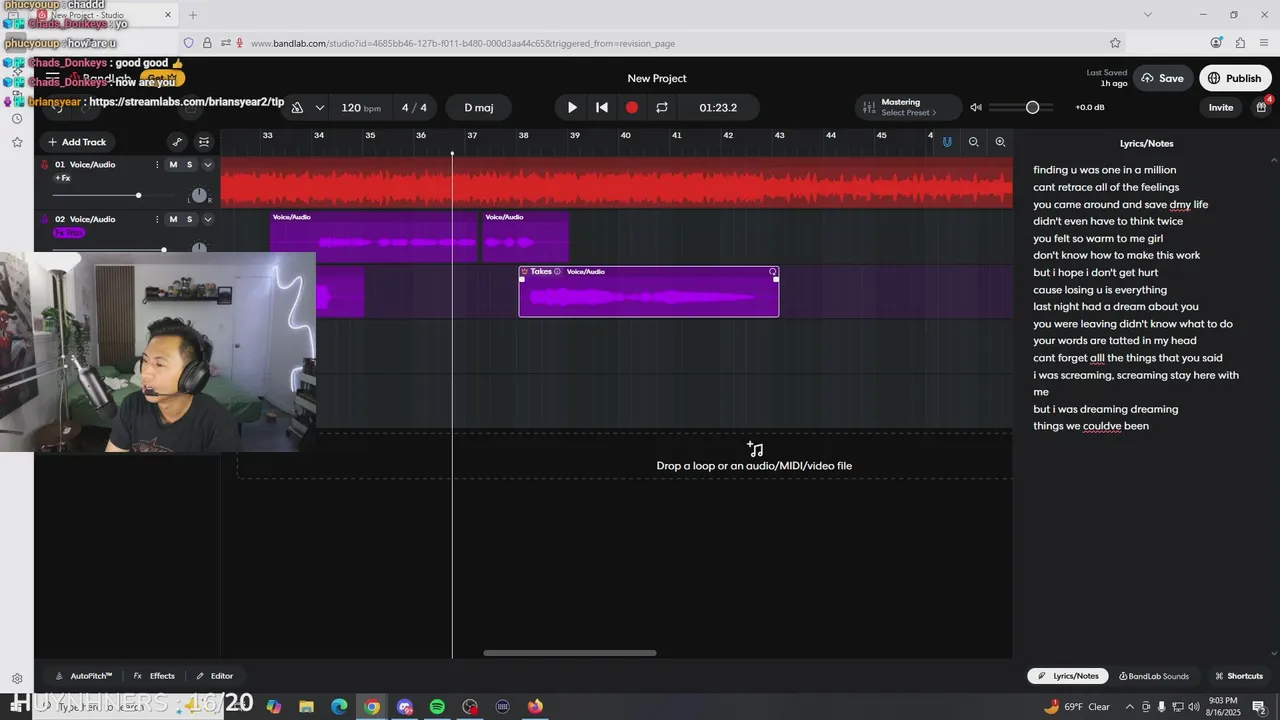Toggle the track collapse icon beside Add Track
This screenshot has width=1280, height=720.
pyautogui.click(x=204, y=142)
